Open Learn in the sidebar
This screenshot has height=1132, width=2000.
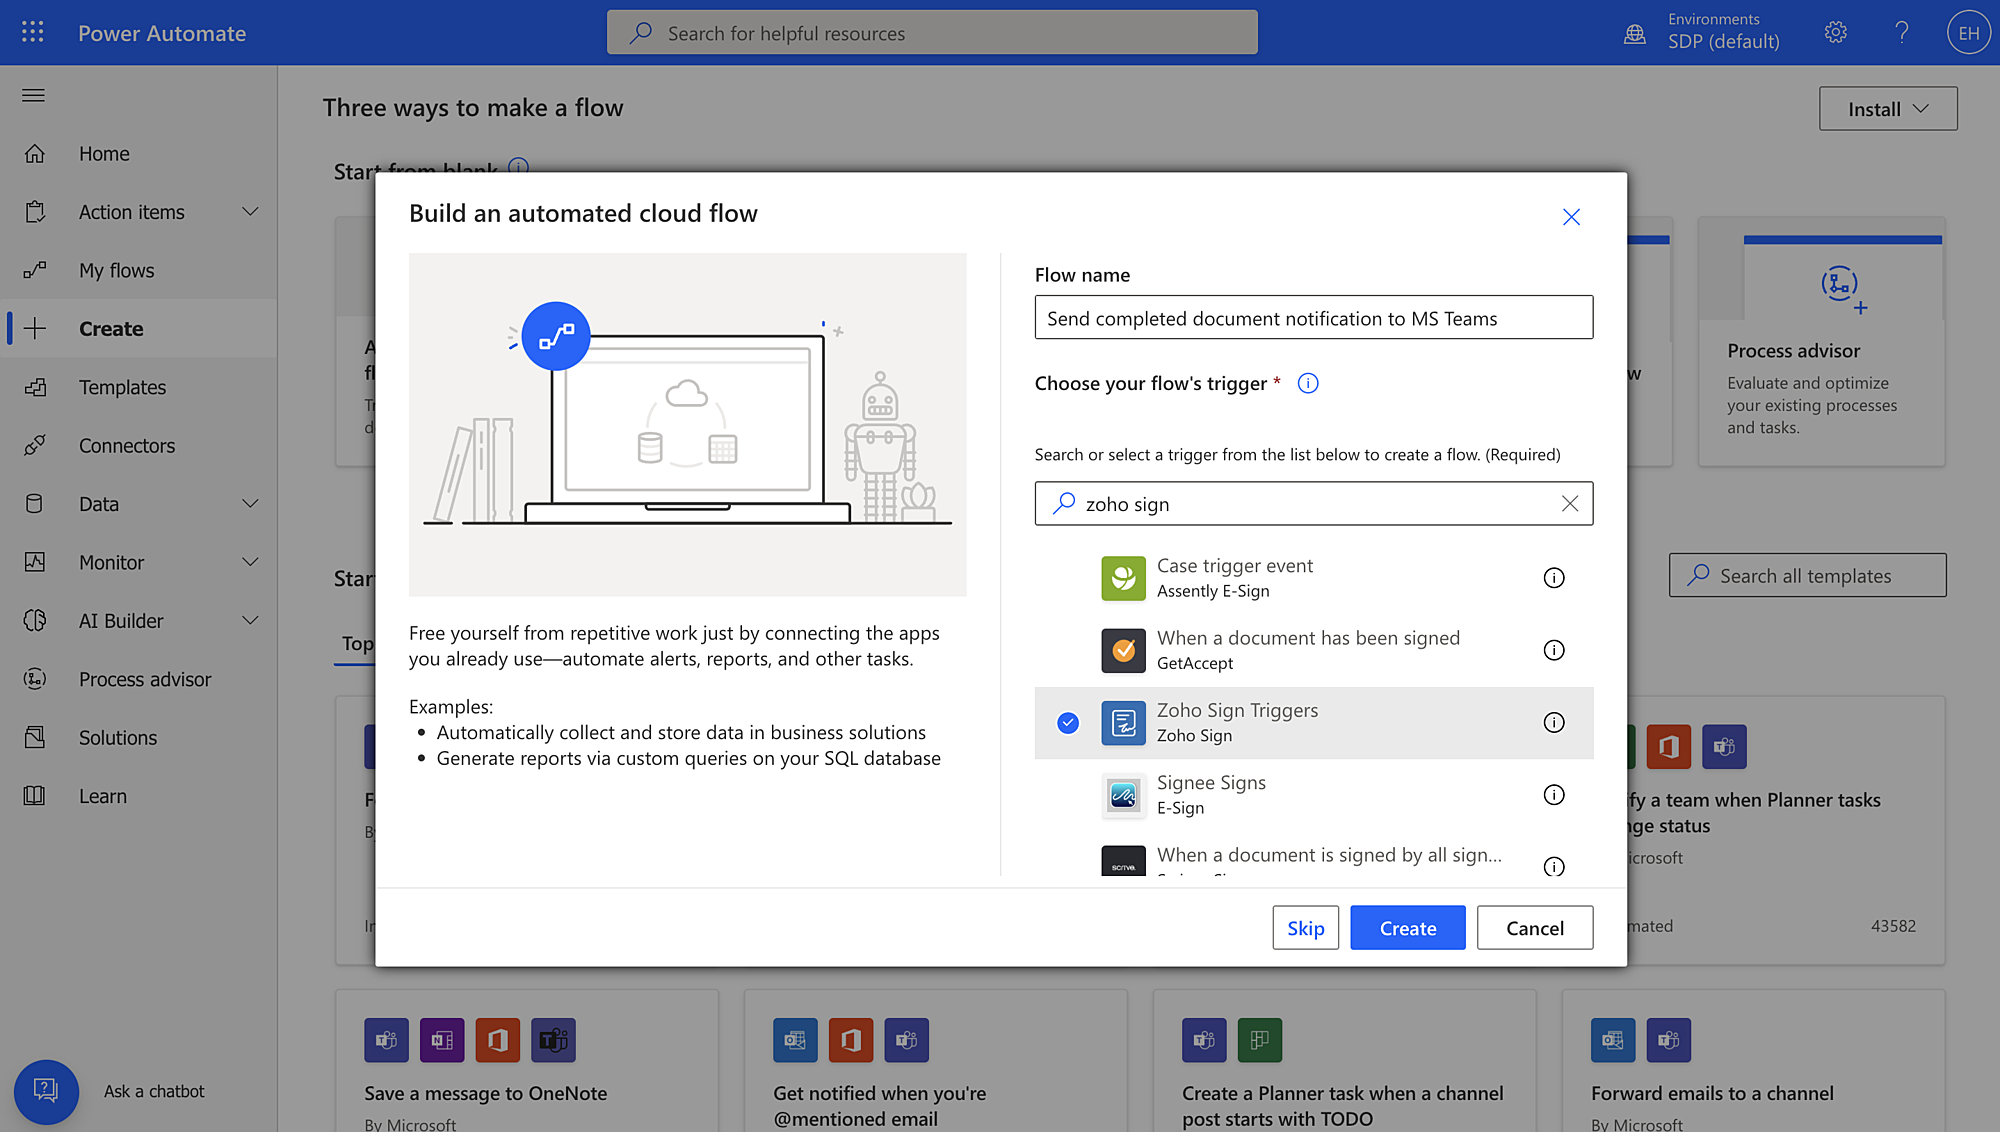pos(139,796)
